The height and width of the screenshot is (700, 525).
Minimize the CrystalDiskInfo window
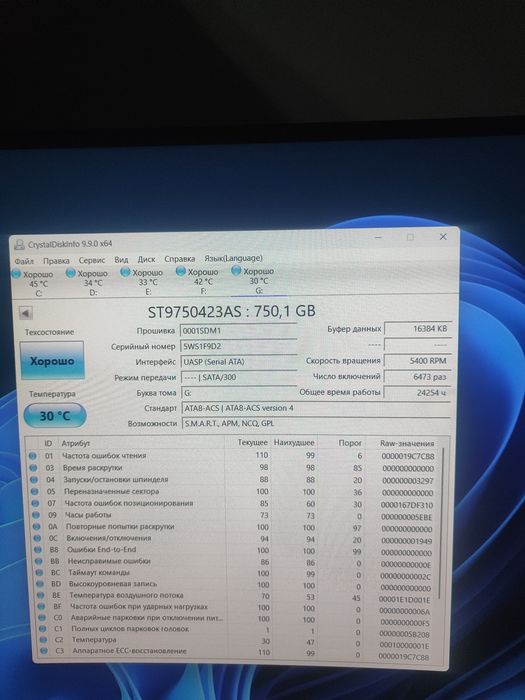point(379,237)
